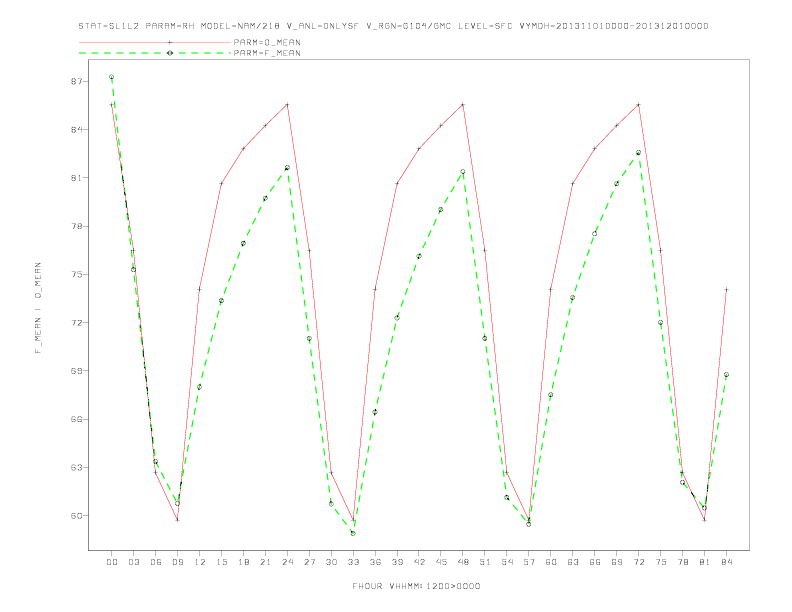Click y-axis tick value 69
Viewport: 792px width, 612px height.
pos(76,371)
